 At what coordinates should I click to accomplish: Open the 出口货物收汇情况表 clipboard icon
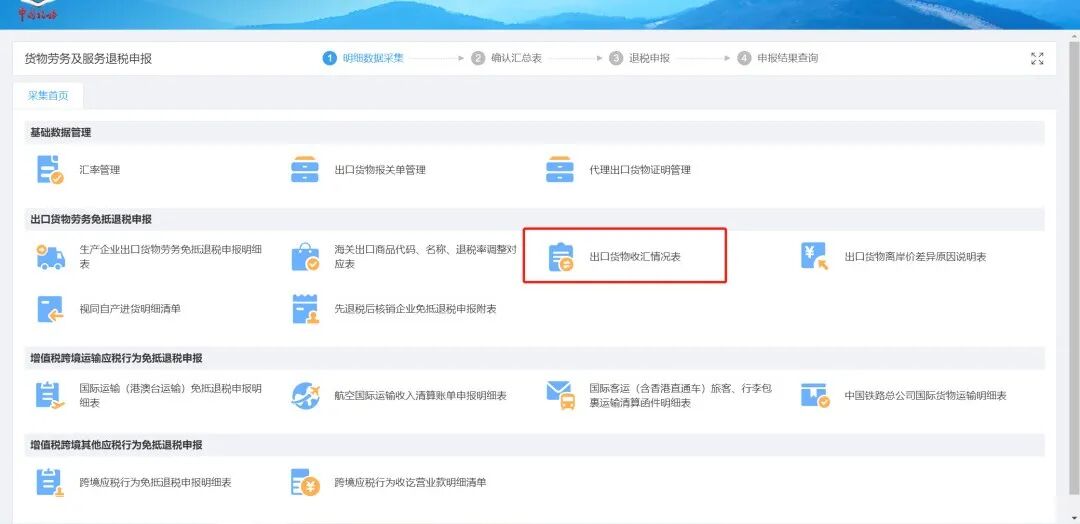pyautogui.click(x=561, y=257)
